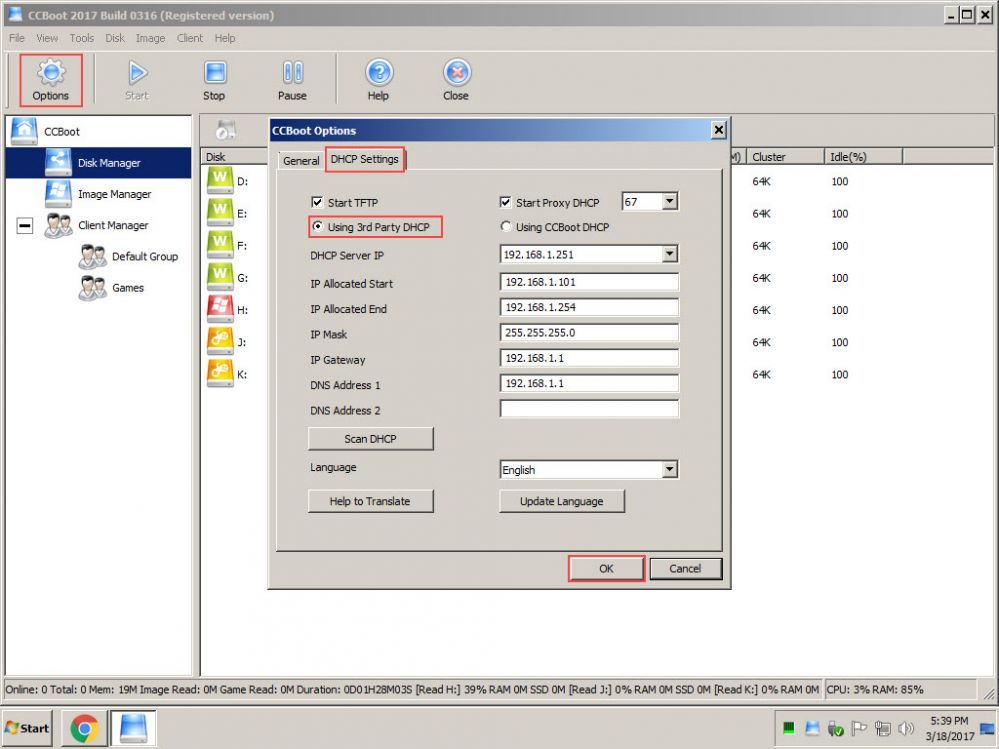Select the Disk Manager icon in the tree

pyautogui.click(x=58, y=162)
